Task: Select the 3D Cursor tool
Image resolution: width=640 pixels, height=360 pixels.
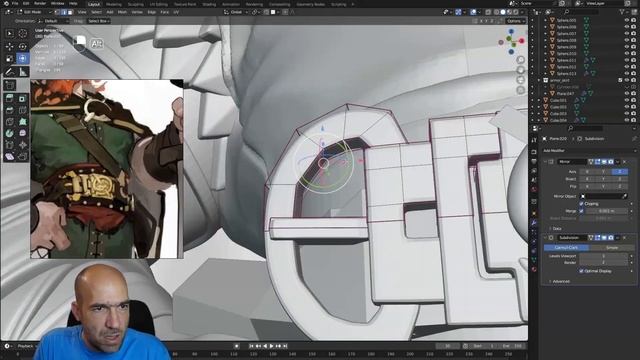Action: (22, 33)
